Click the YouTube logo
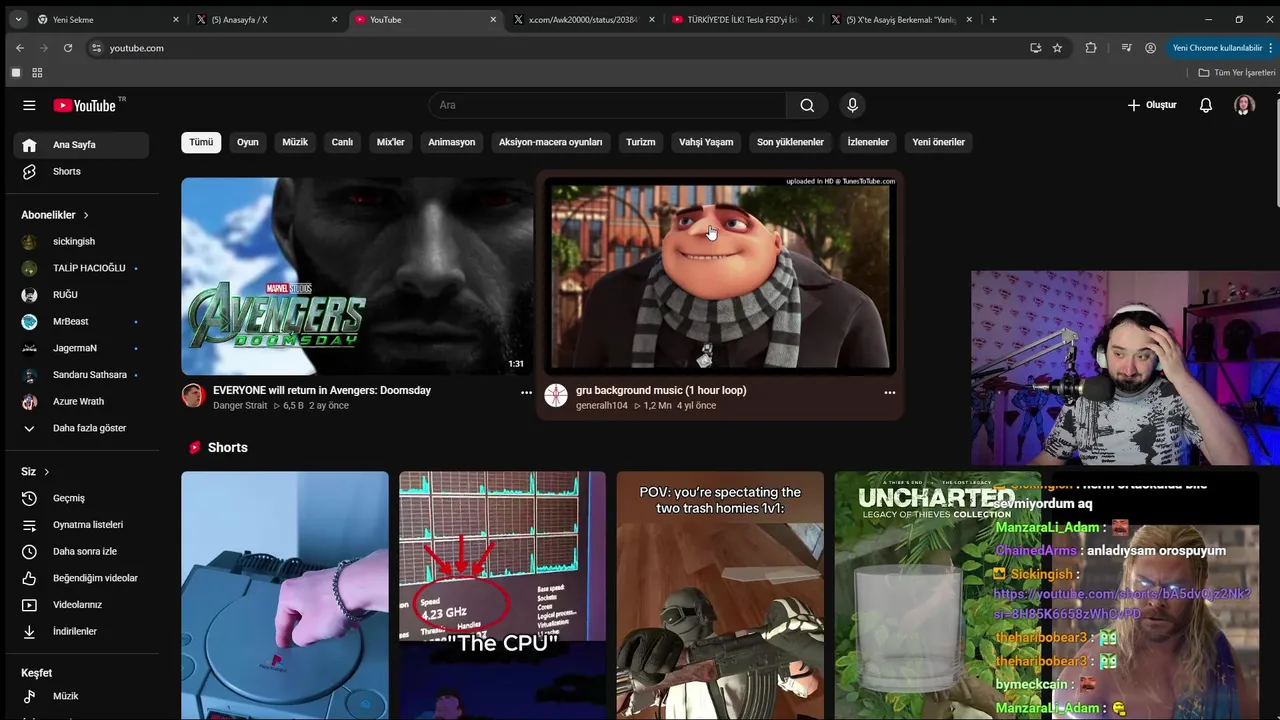1280x720 pixels. [86, 105]
